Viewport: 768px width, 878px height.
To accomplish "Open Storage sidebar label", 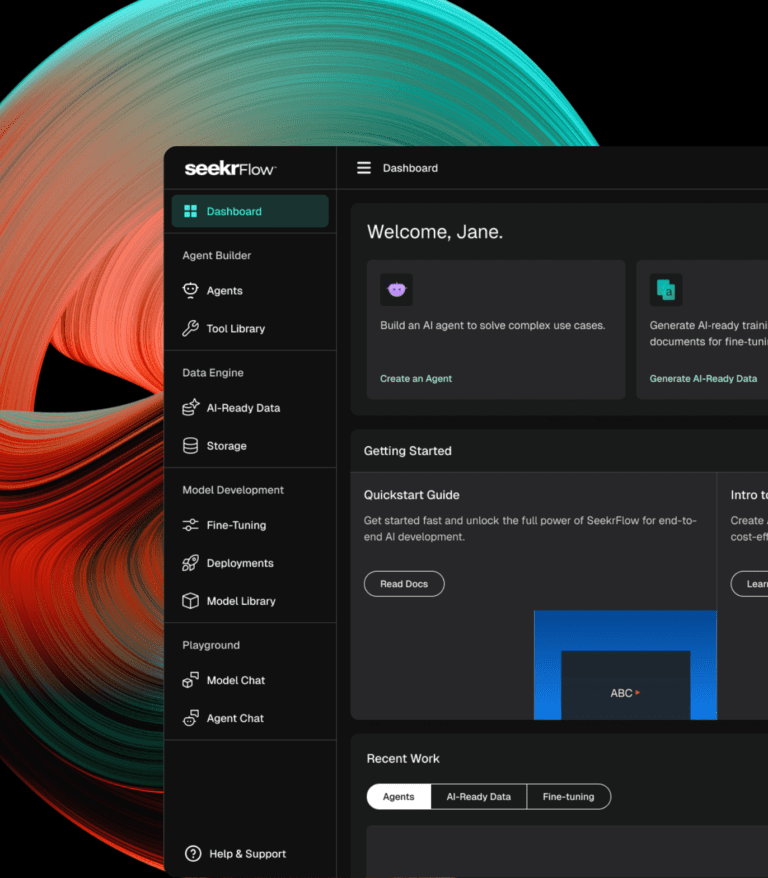I will [227, 446].
